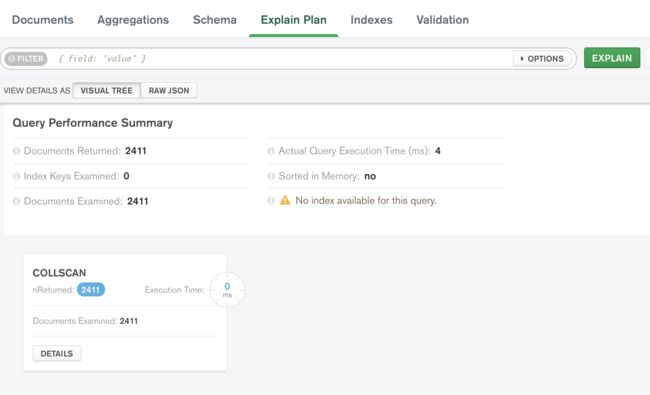The width and height of the screenshot is (650, 395).
Task: Open the Validation tab
Action: [x=442, y=20]
